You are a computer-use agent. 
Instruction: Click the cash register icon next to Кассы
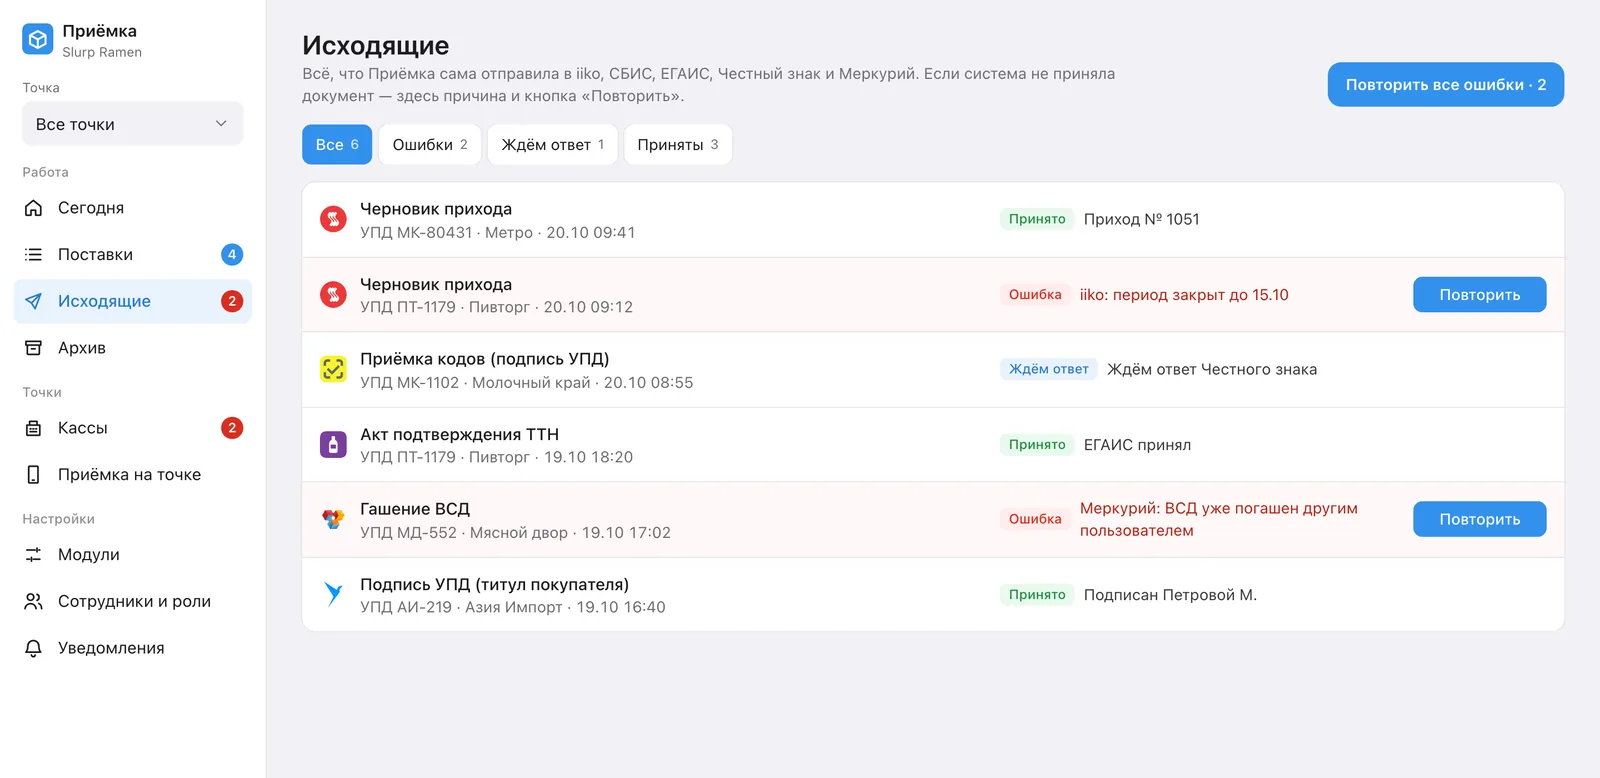[x=33, y=428]
